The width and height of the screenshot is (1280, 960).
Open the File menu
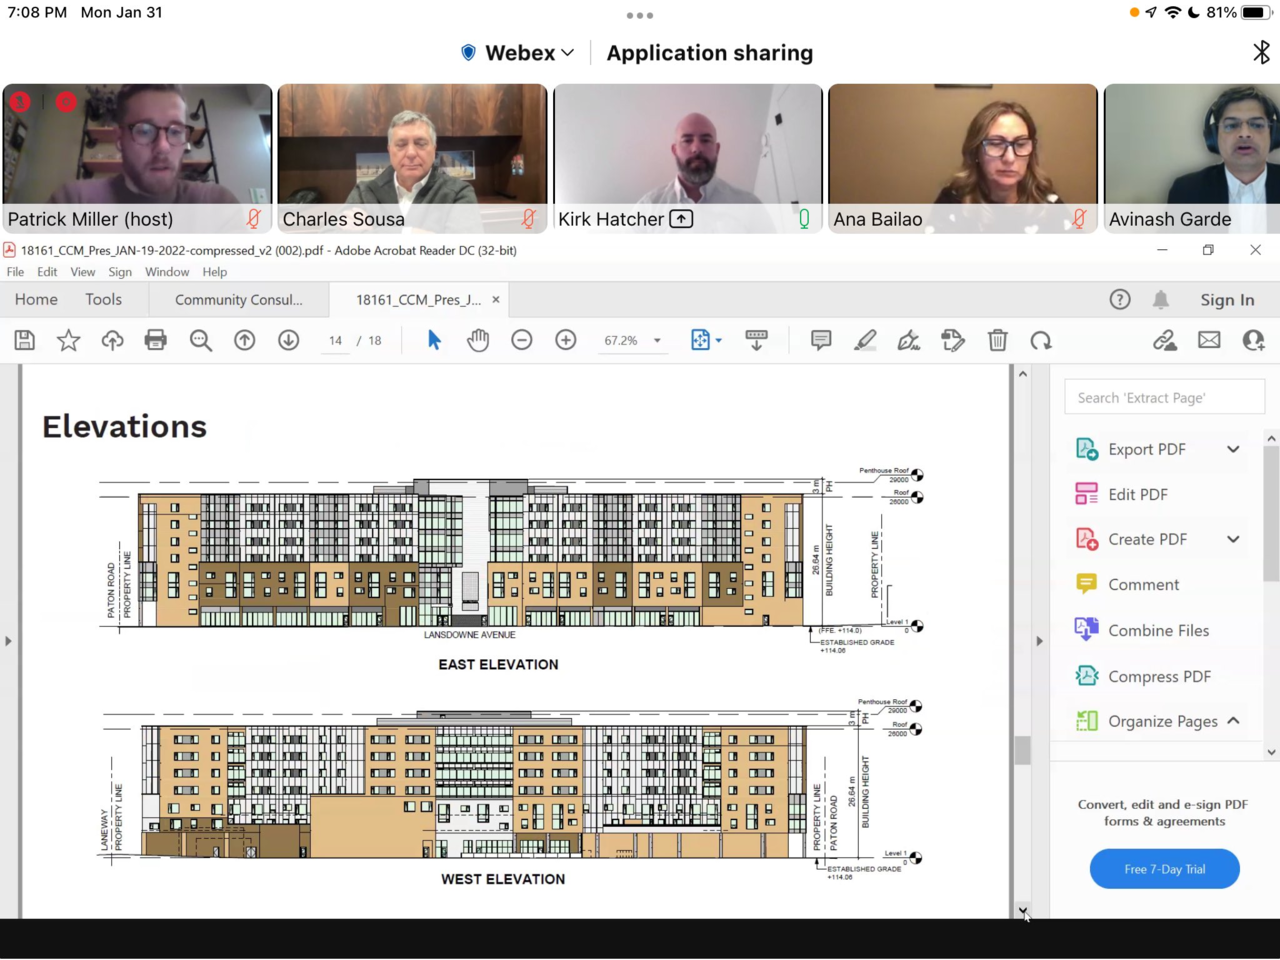point(15,272)
